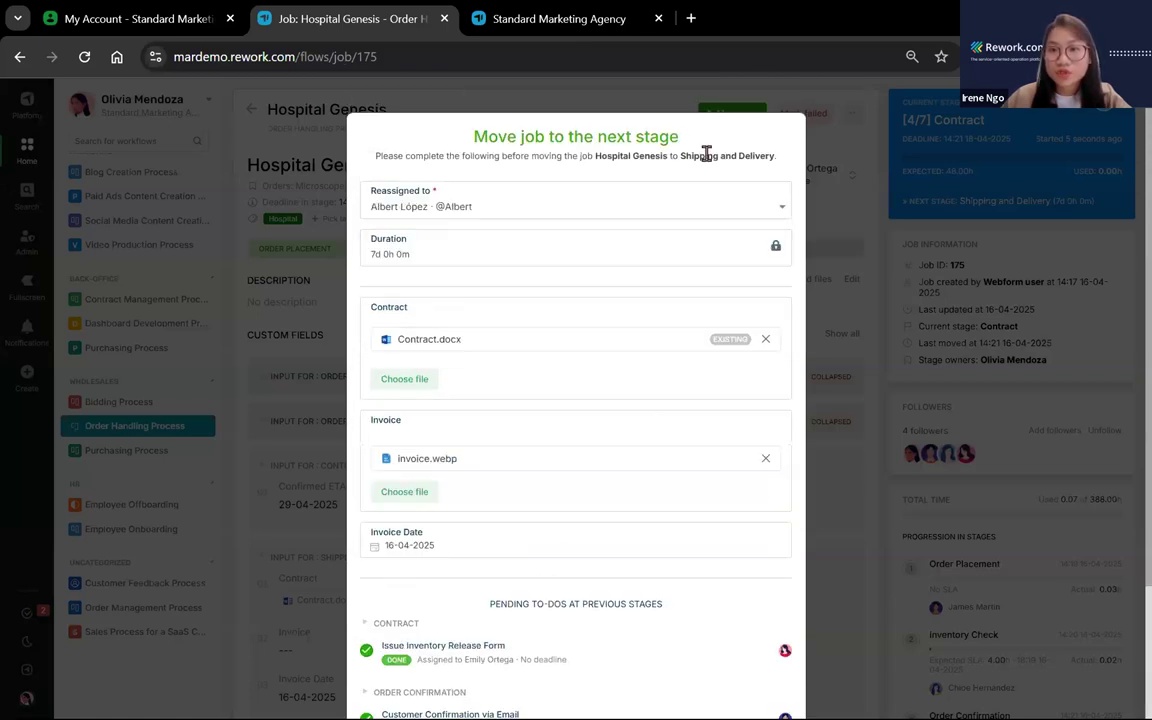Viewport: 1152px width, 720px height.
Task: Remove invoice.webp from the Invoice field
Action: pyautogui.click(x=766, y=458)
